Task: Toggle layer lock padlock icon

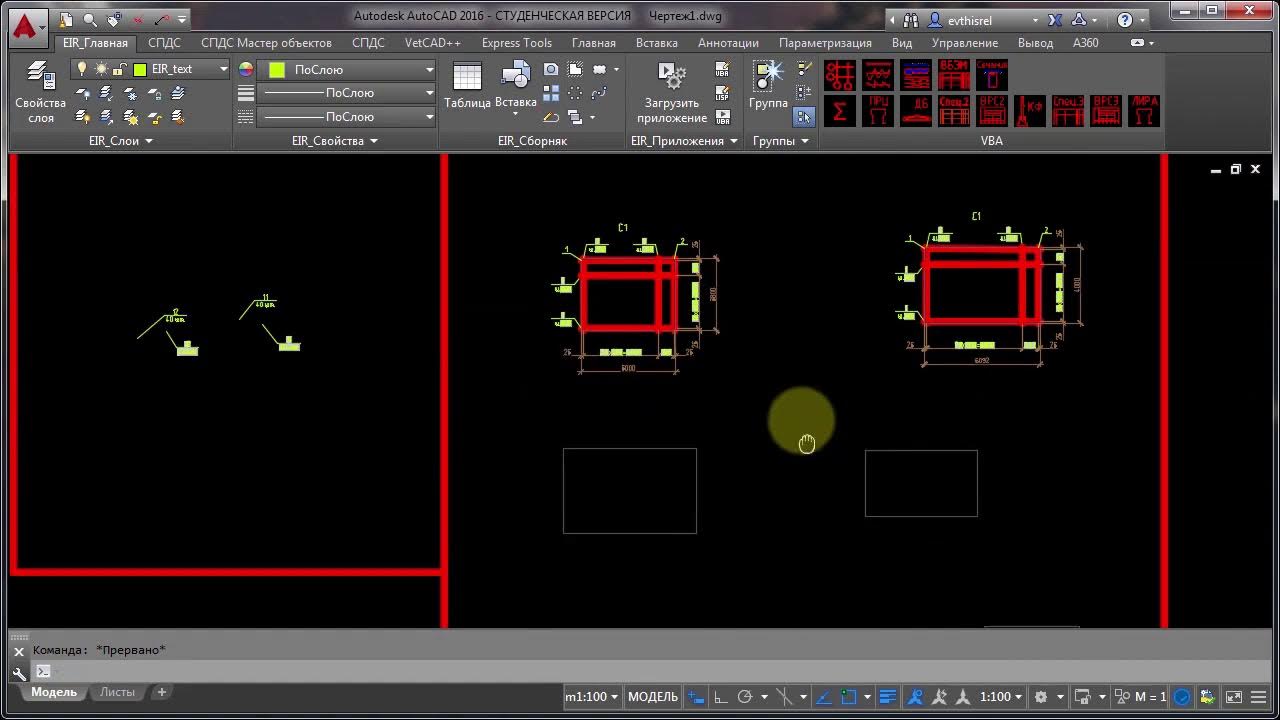Action: pyautogui.click(x=118, y=69)
